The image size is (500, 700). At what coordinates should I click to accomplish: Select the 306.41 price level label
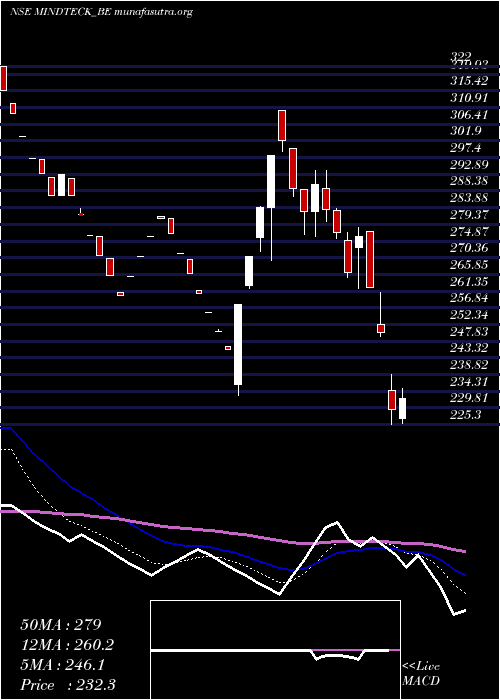(x=469, y=115)
